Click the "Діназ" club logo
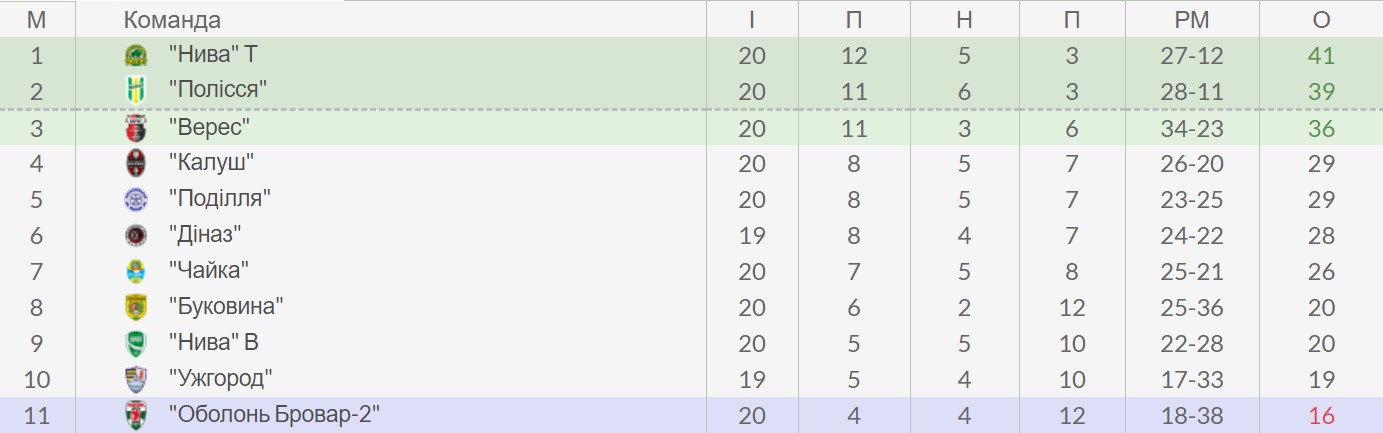 135,235
